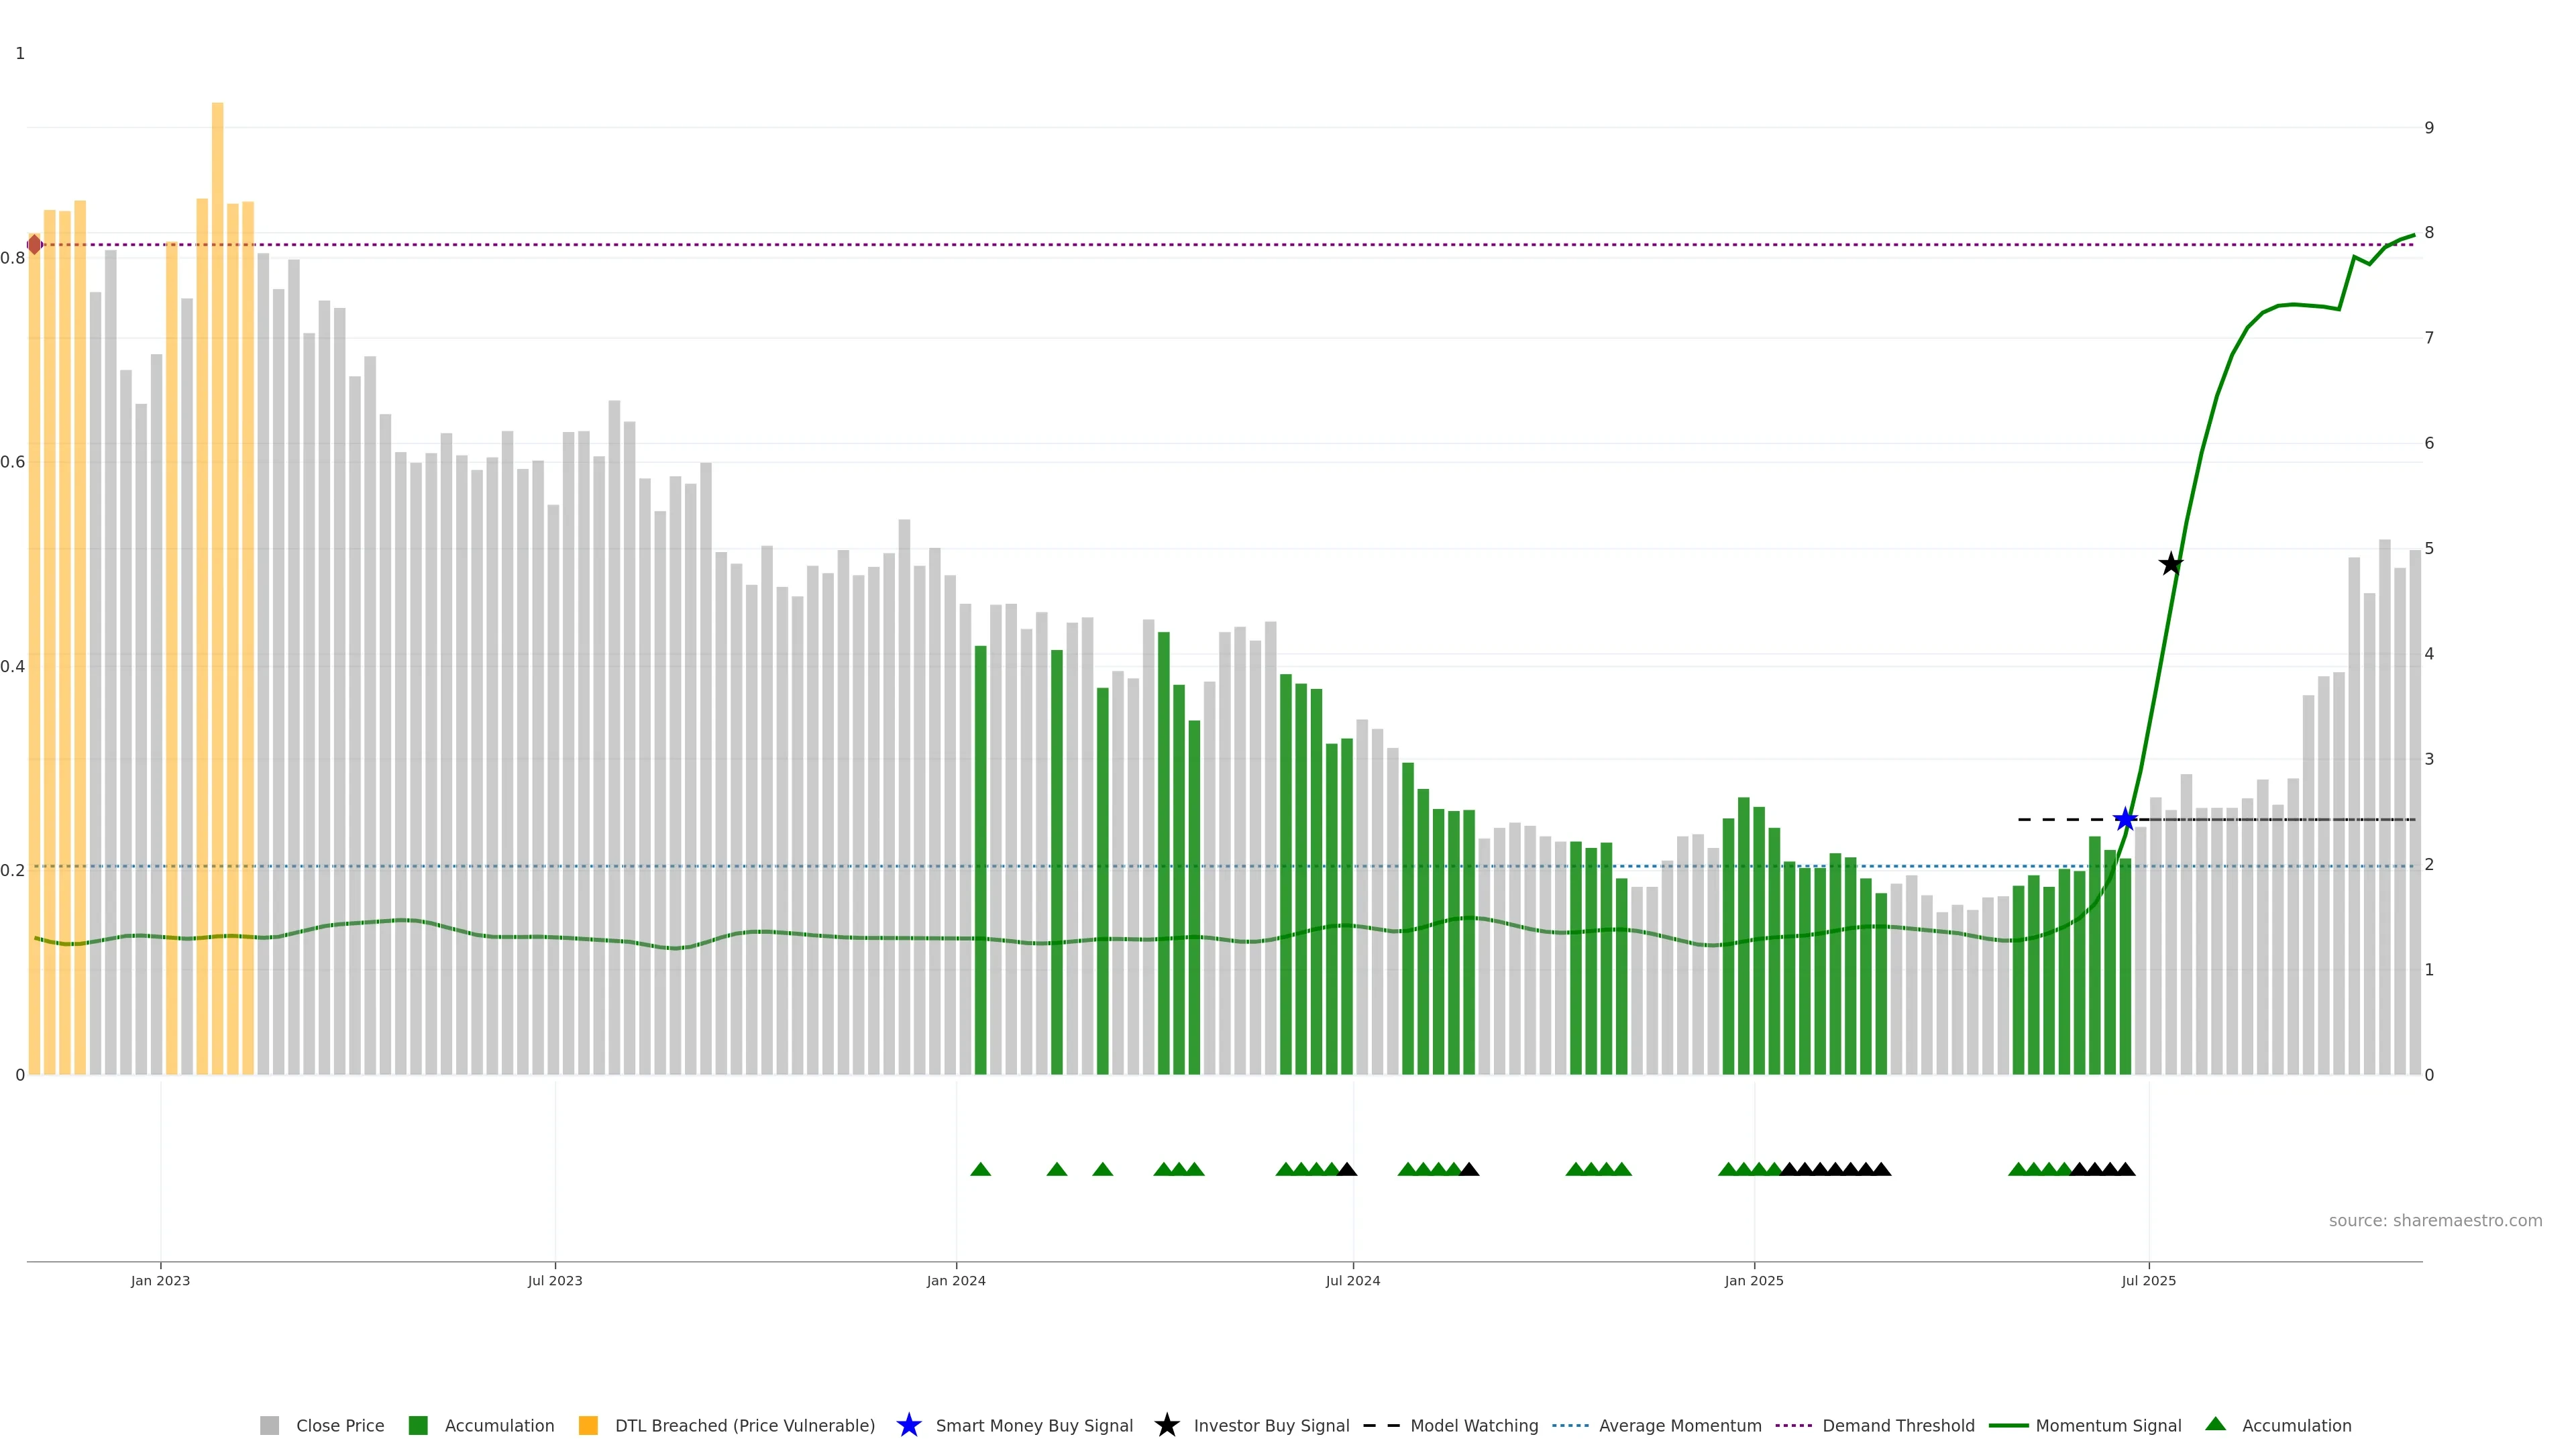This screenshot has height=1449, width=2576.
Task: Click the blue Smart Money Buy star on chart
Action: coord(2125,819)
